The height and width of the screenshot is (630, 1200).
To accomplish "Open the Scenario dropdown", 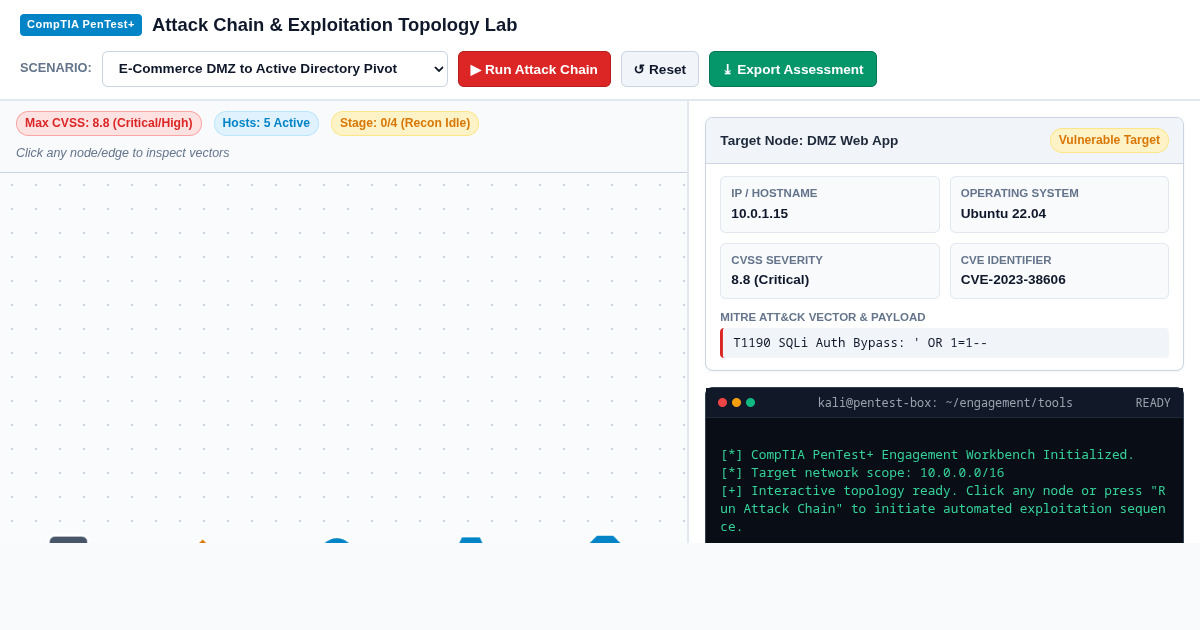I will 275,69.
